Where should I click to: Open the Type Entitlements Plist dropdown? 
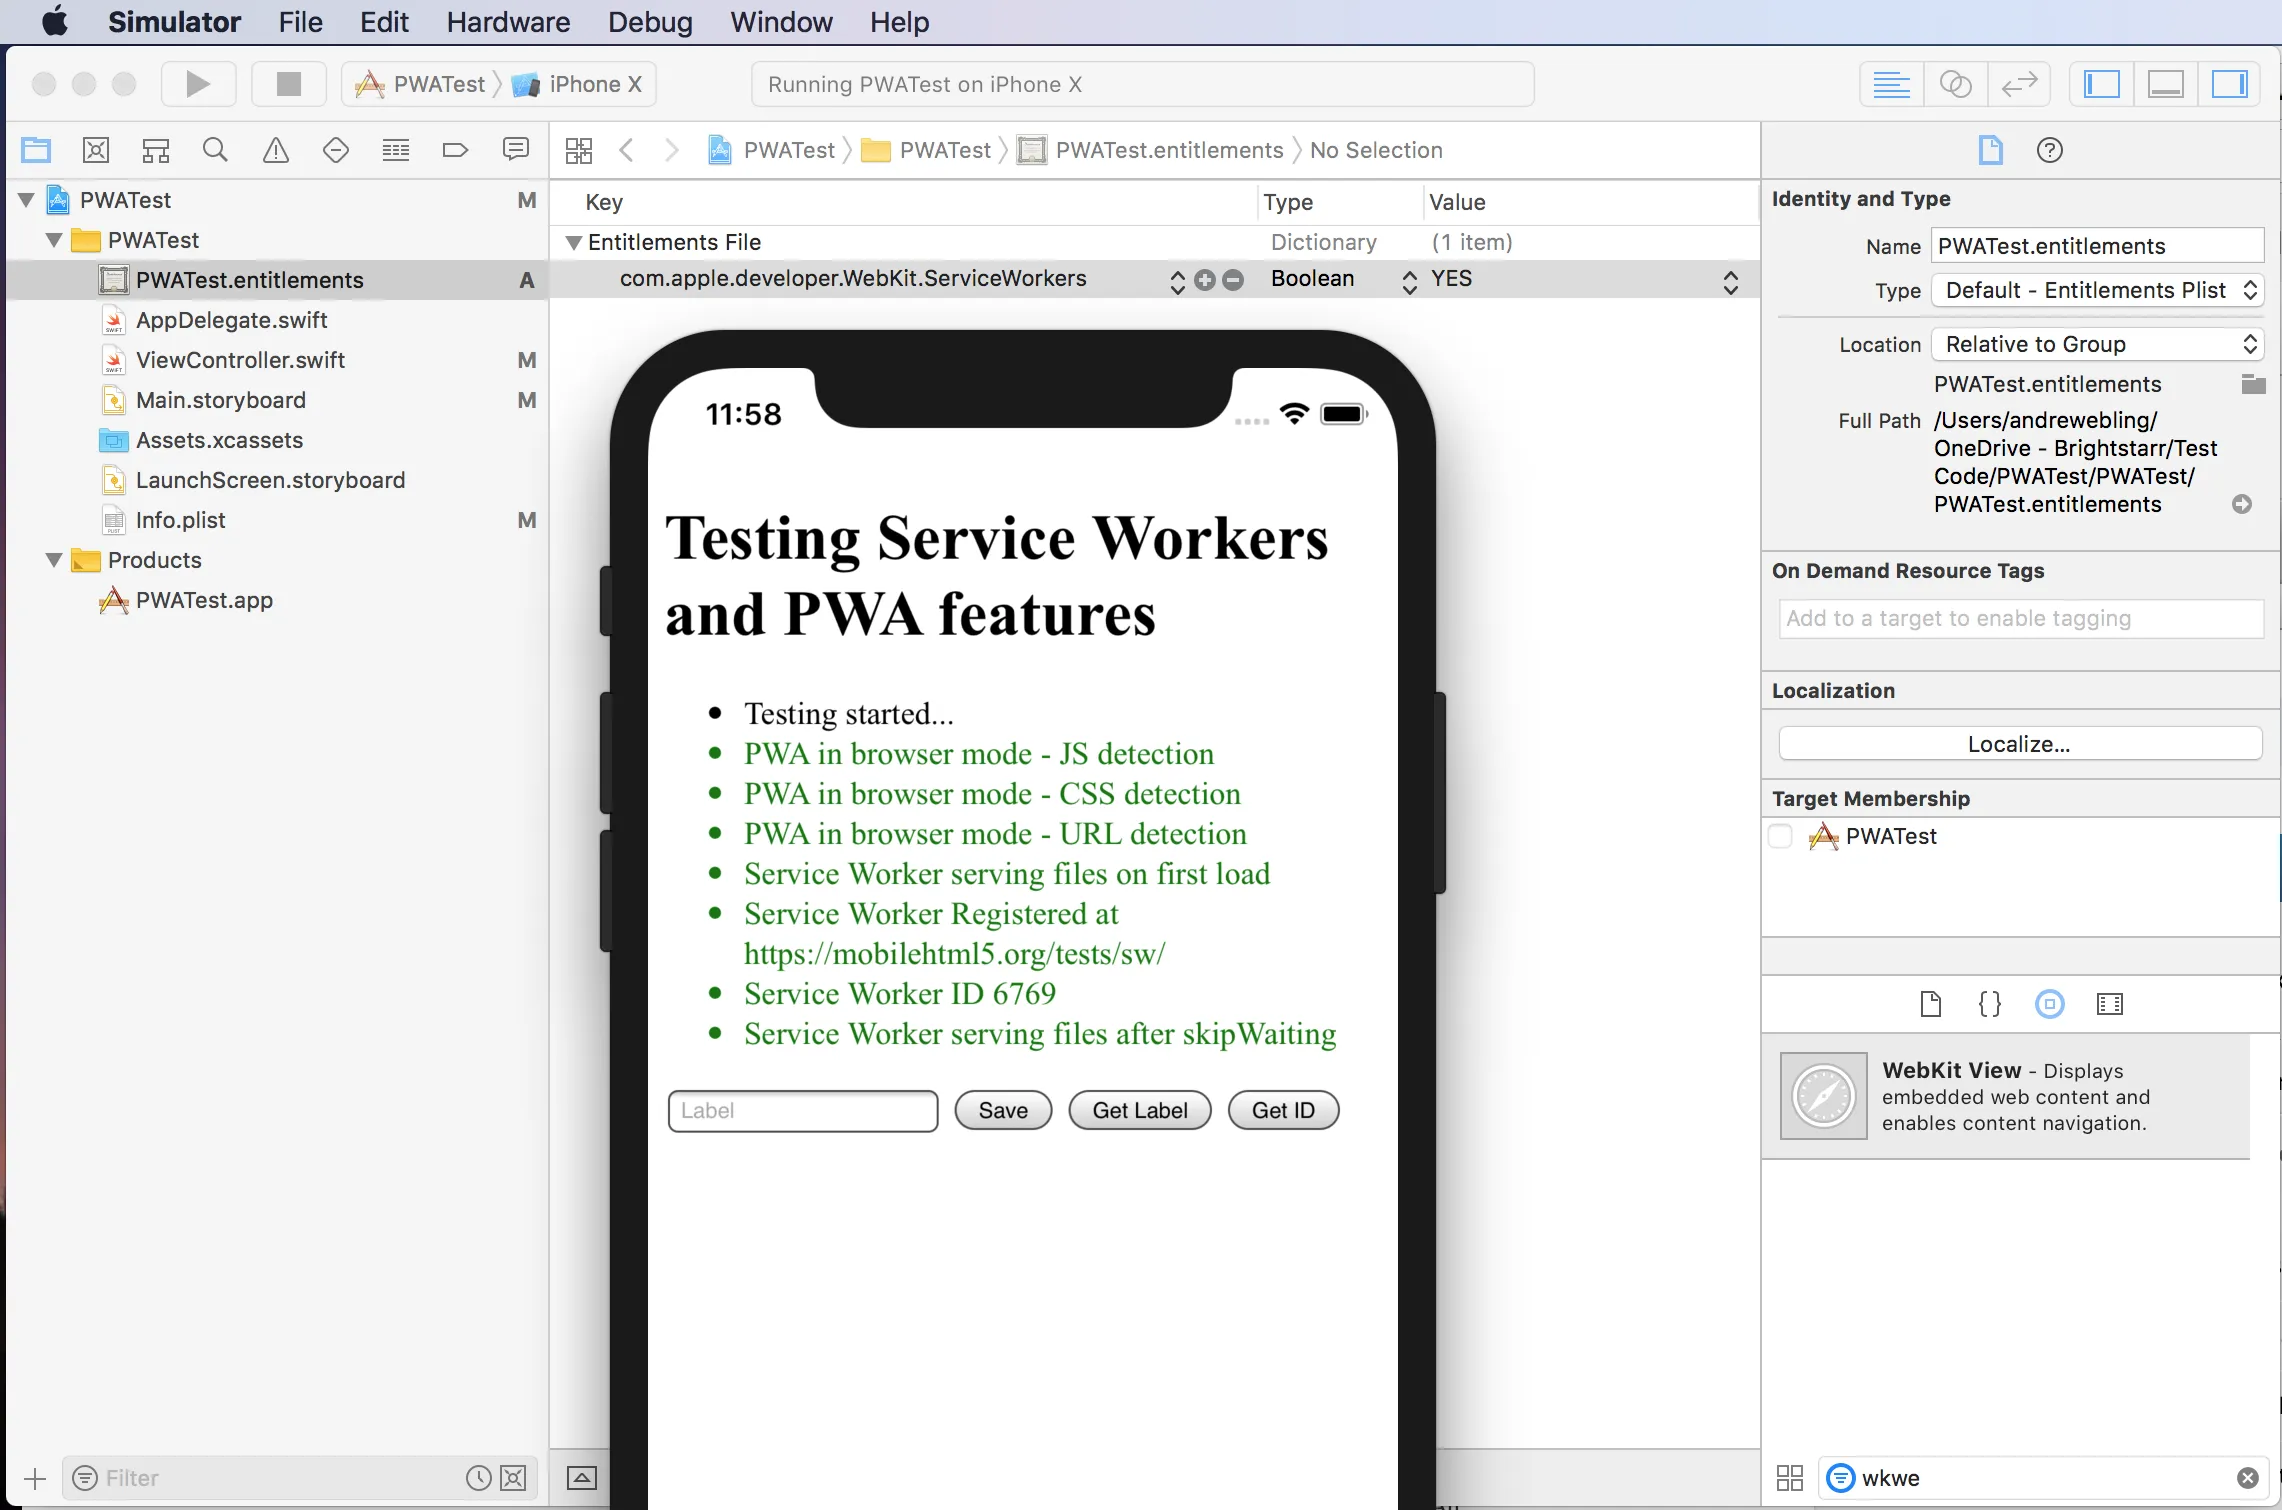coord(2097,290)
